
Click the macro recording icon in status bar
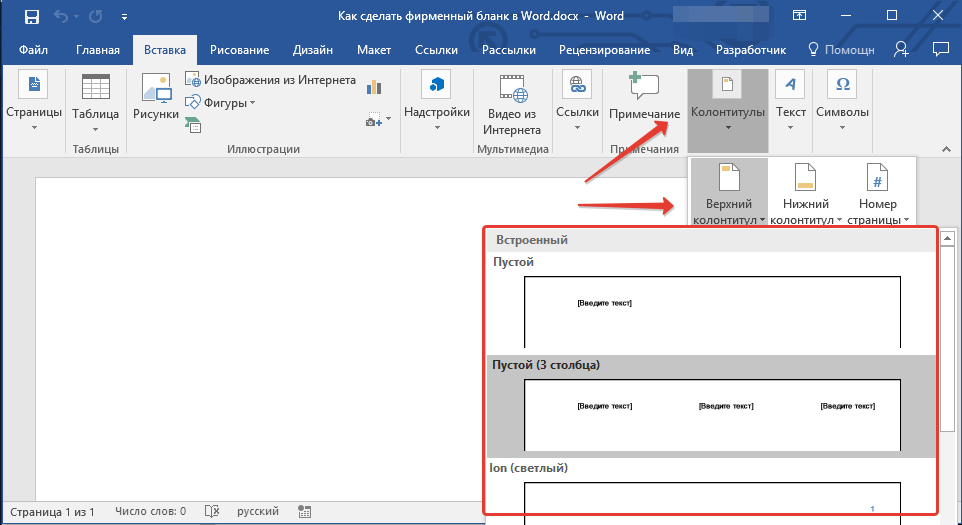pyautogui.click(x=305, y=512)
